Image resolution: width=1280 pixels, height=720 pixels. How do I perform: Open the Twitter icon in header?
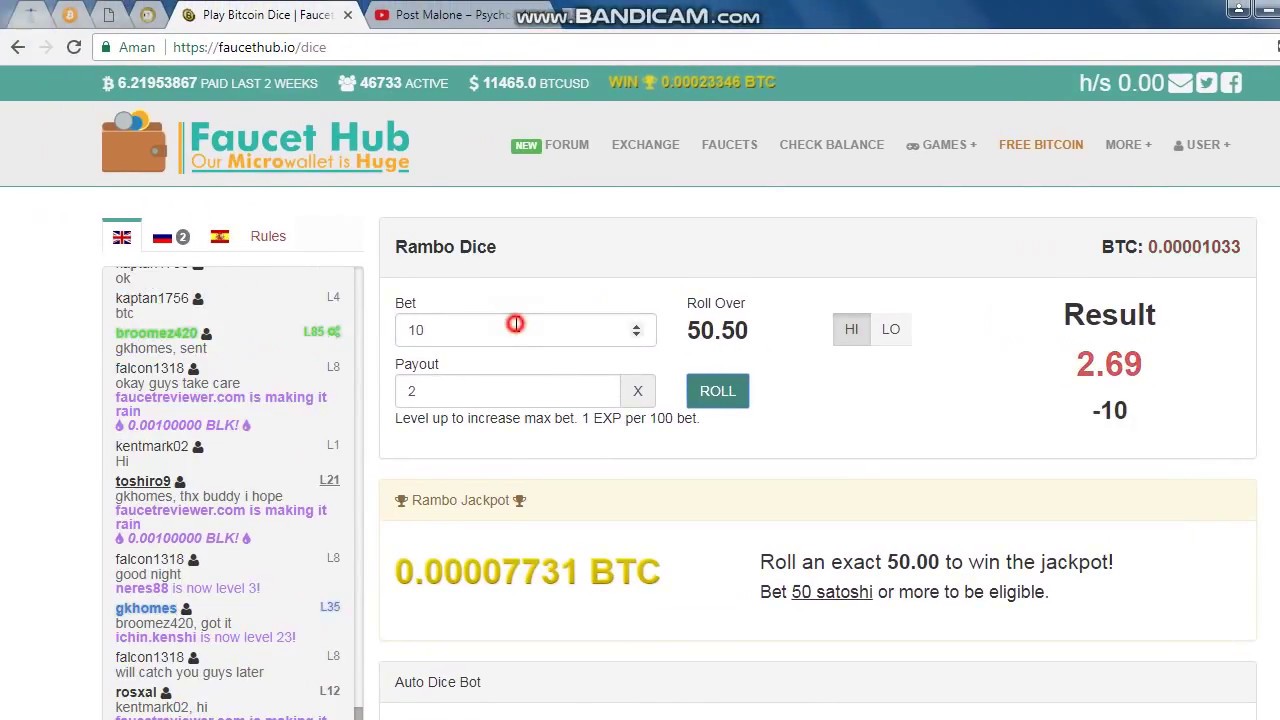point(1206,83)
